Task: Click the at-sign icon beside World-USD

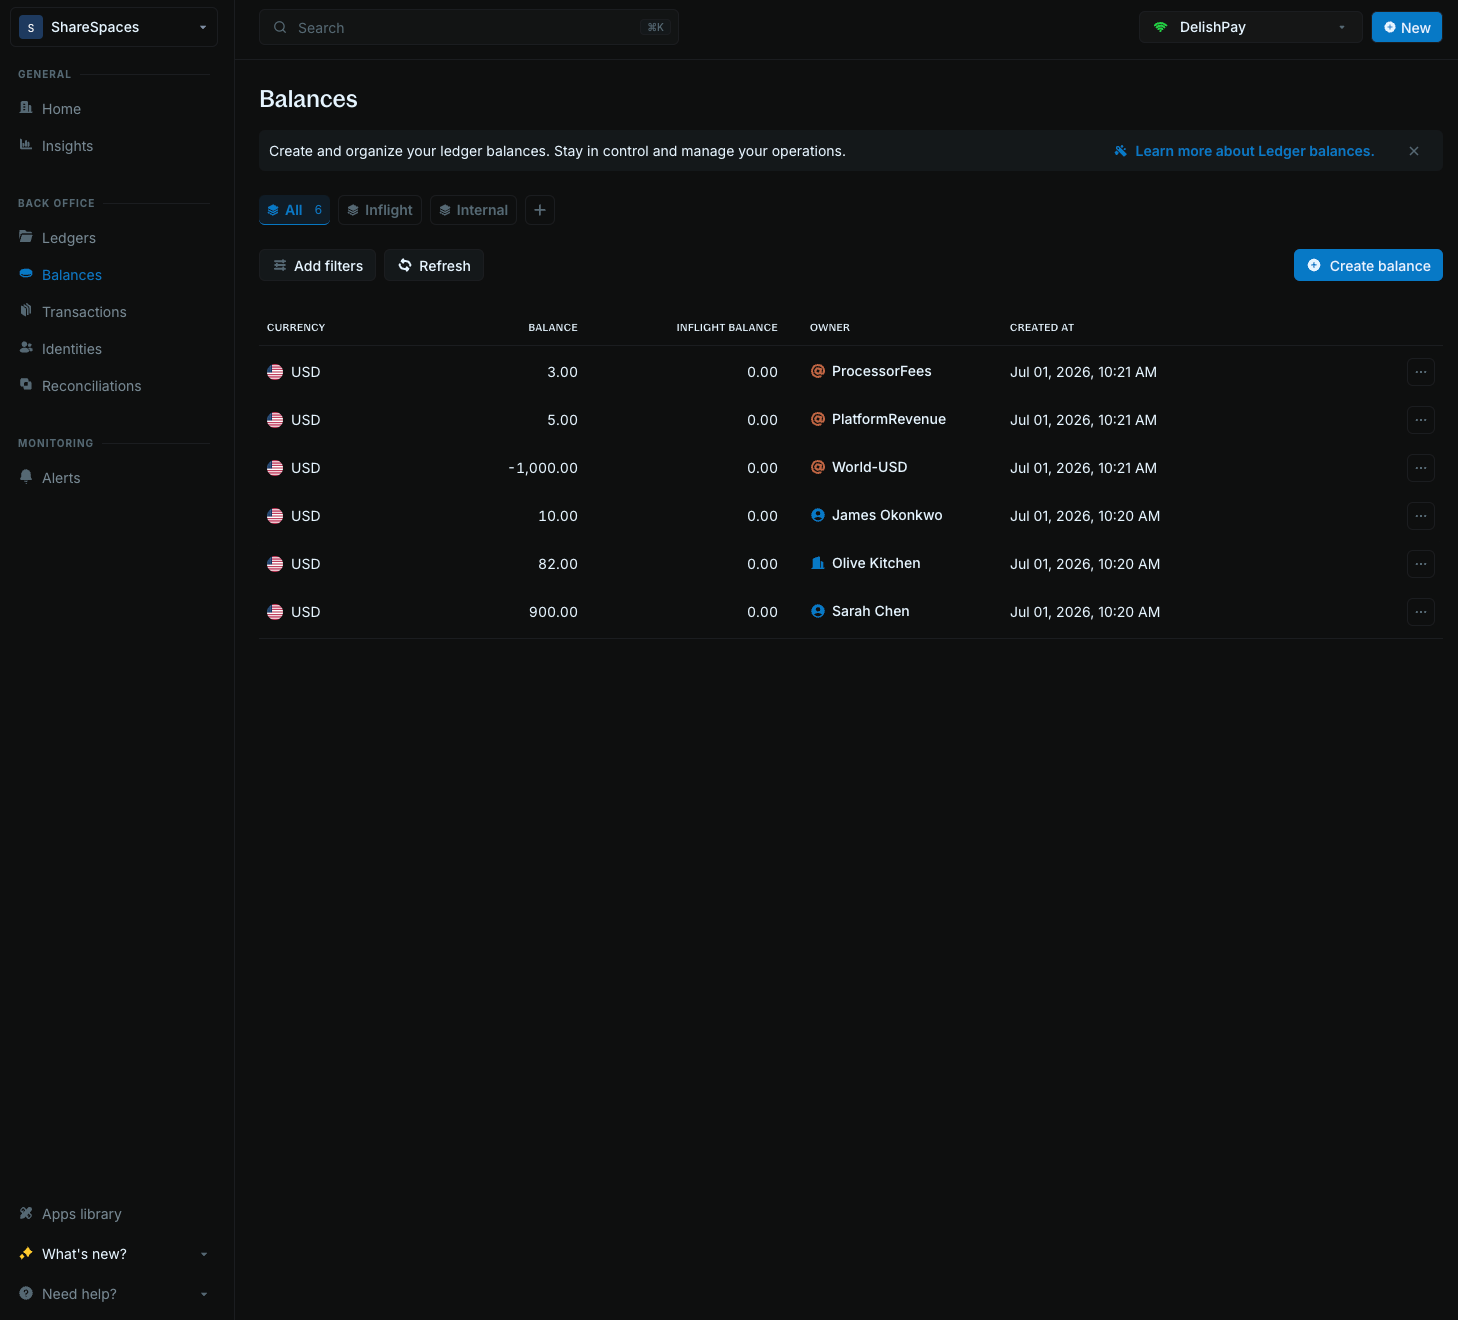Action: [818, 467]
